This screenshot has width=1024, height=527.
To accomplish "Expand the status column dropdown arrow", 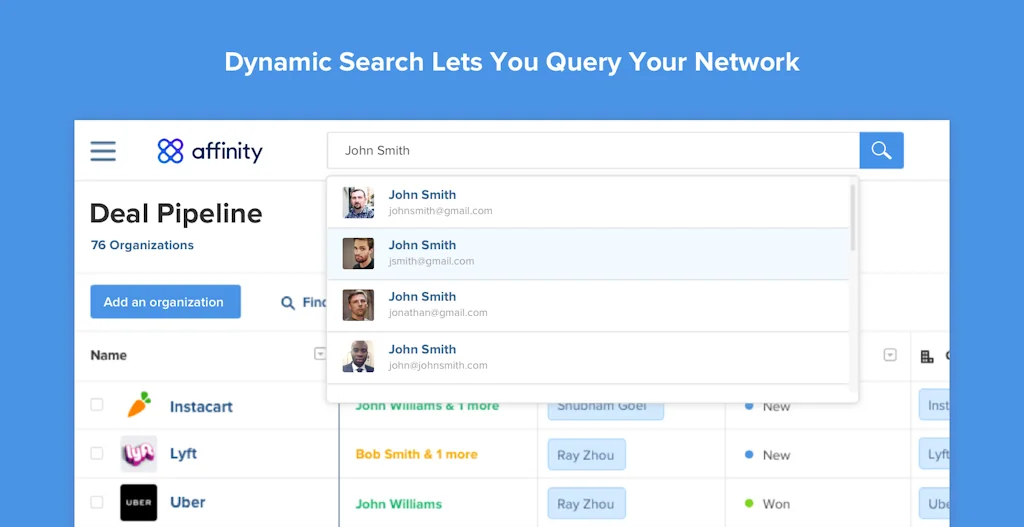I will [x=890, y=355].
